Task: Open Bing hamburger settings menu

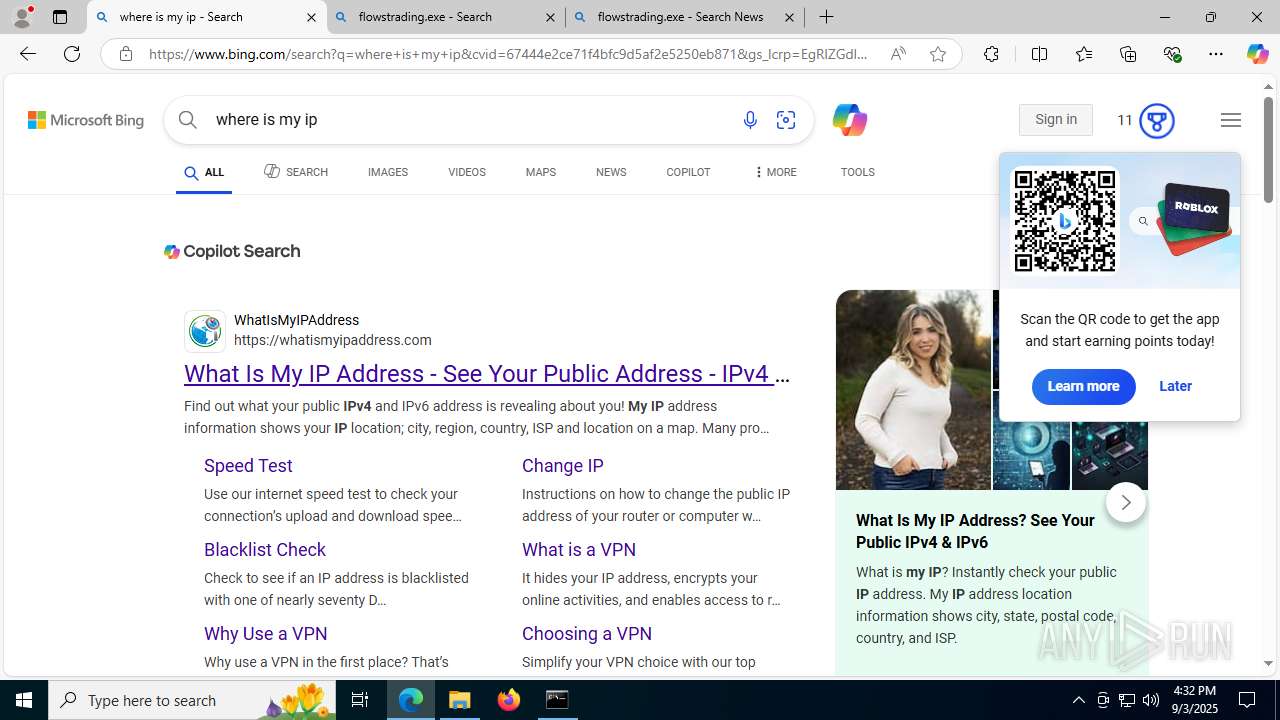Action: (1231, 120)
